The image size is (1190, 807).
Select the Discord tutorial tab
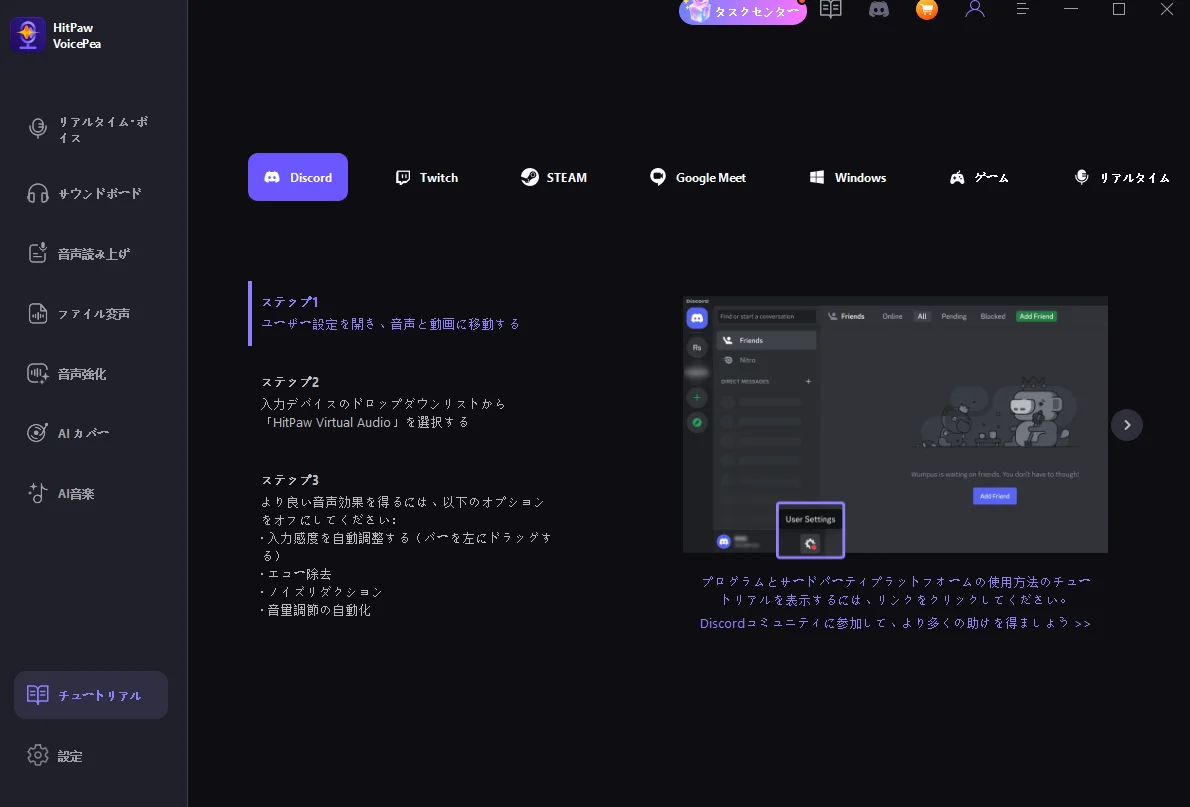pos(298,177)
